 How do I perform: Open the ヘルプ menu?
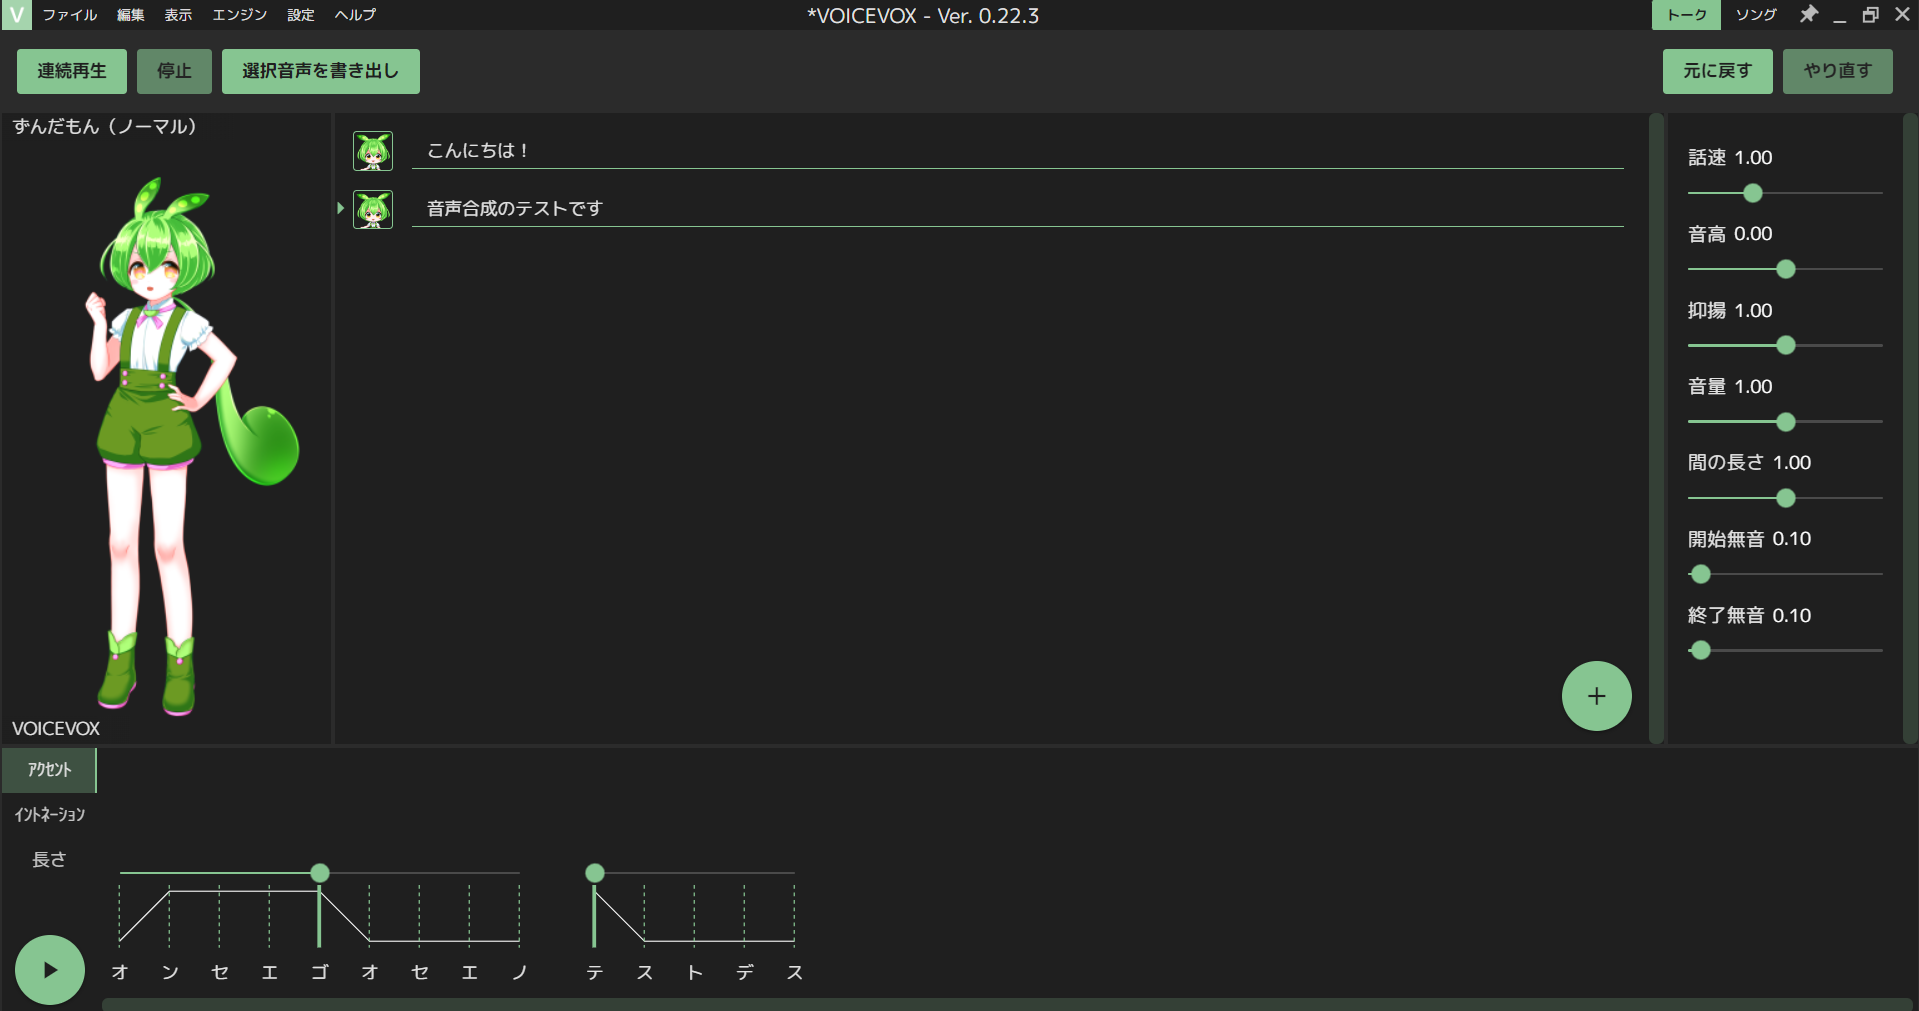click(355, 15)
